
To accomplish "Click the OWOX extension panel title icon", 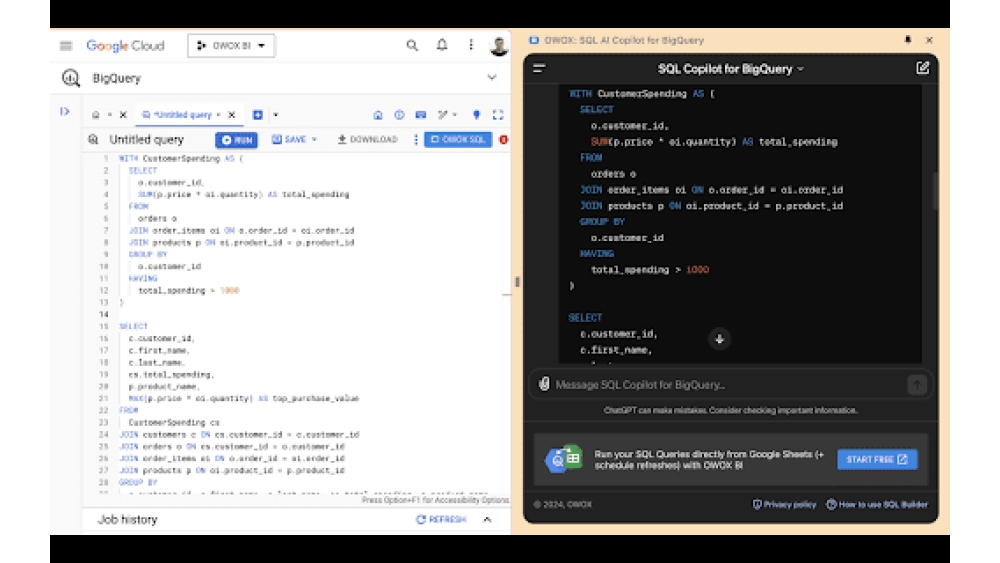I will 533,40.
